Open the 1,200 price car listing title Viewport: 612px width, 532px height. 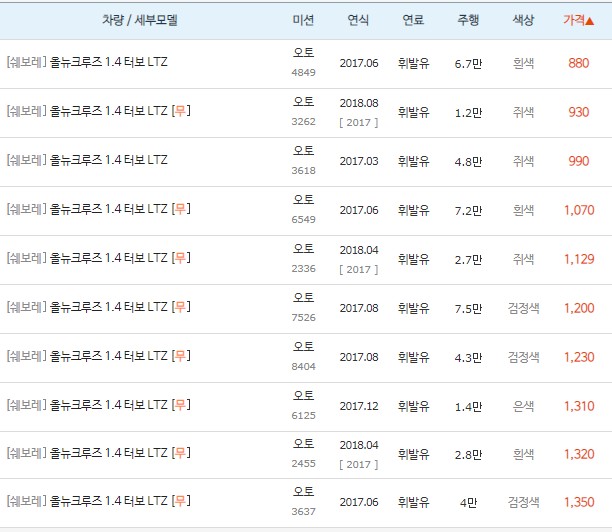tap(98, 307)
